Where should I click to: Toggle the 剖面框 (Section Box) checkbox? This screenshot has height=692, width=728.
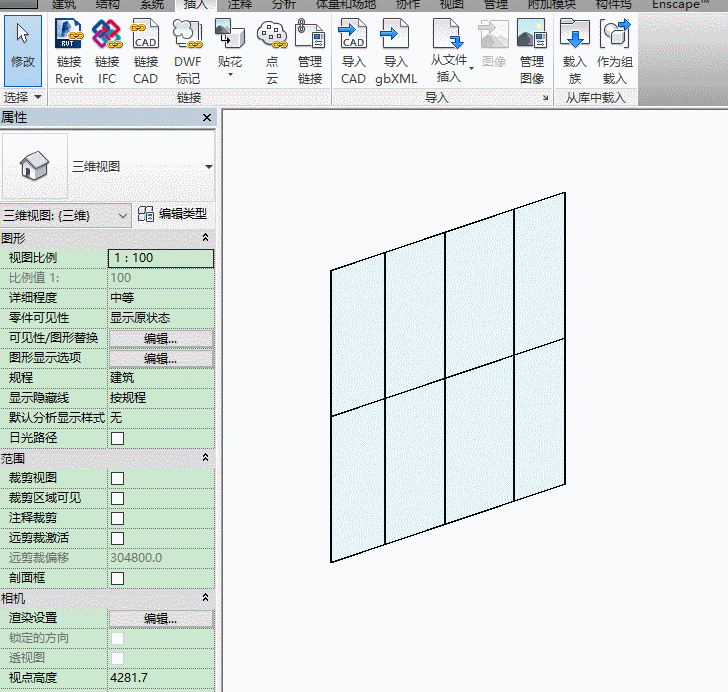(117, 578)
